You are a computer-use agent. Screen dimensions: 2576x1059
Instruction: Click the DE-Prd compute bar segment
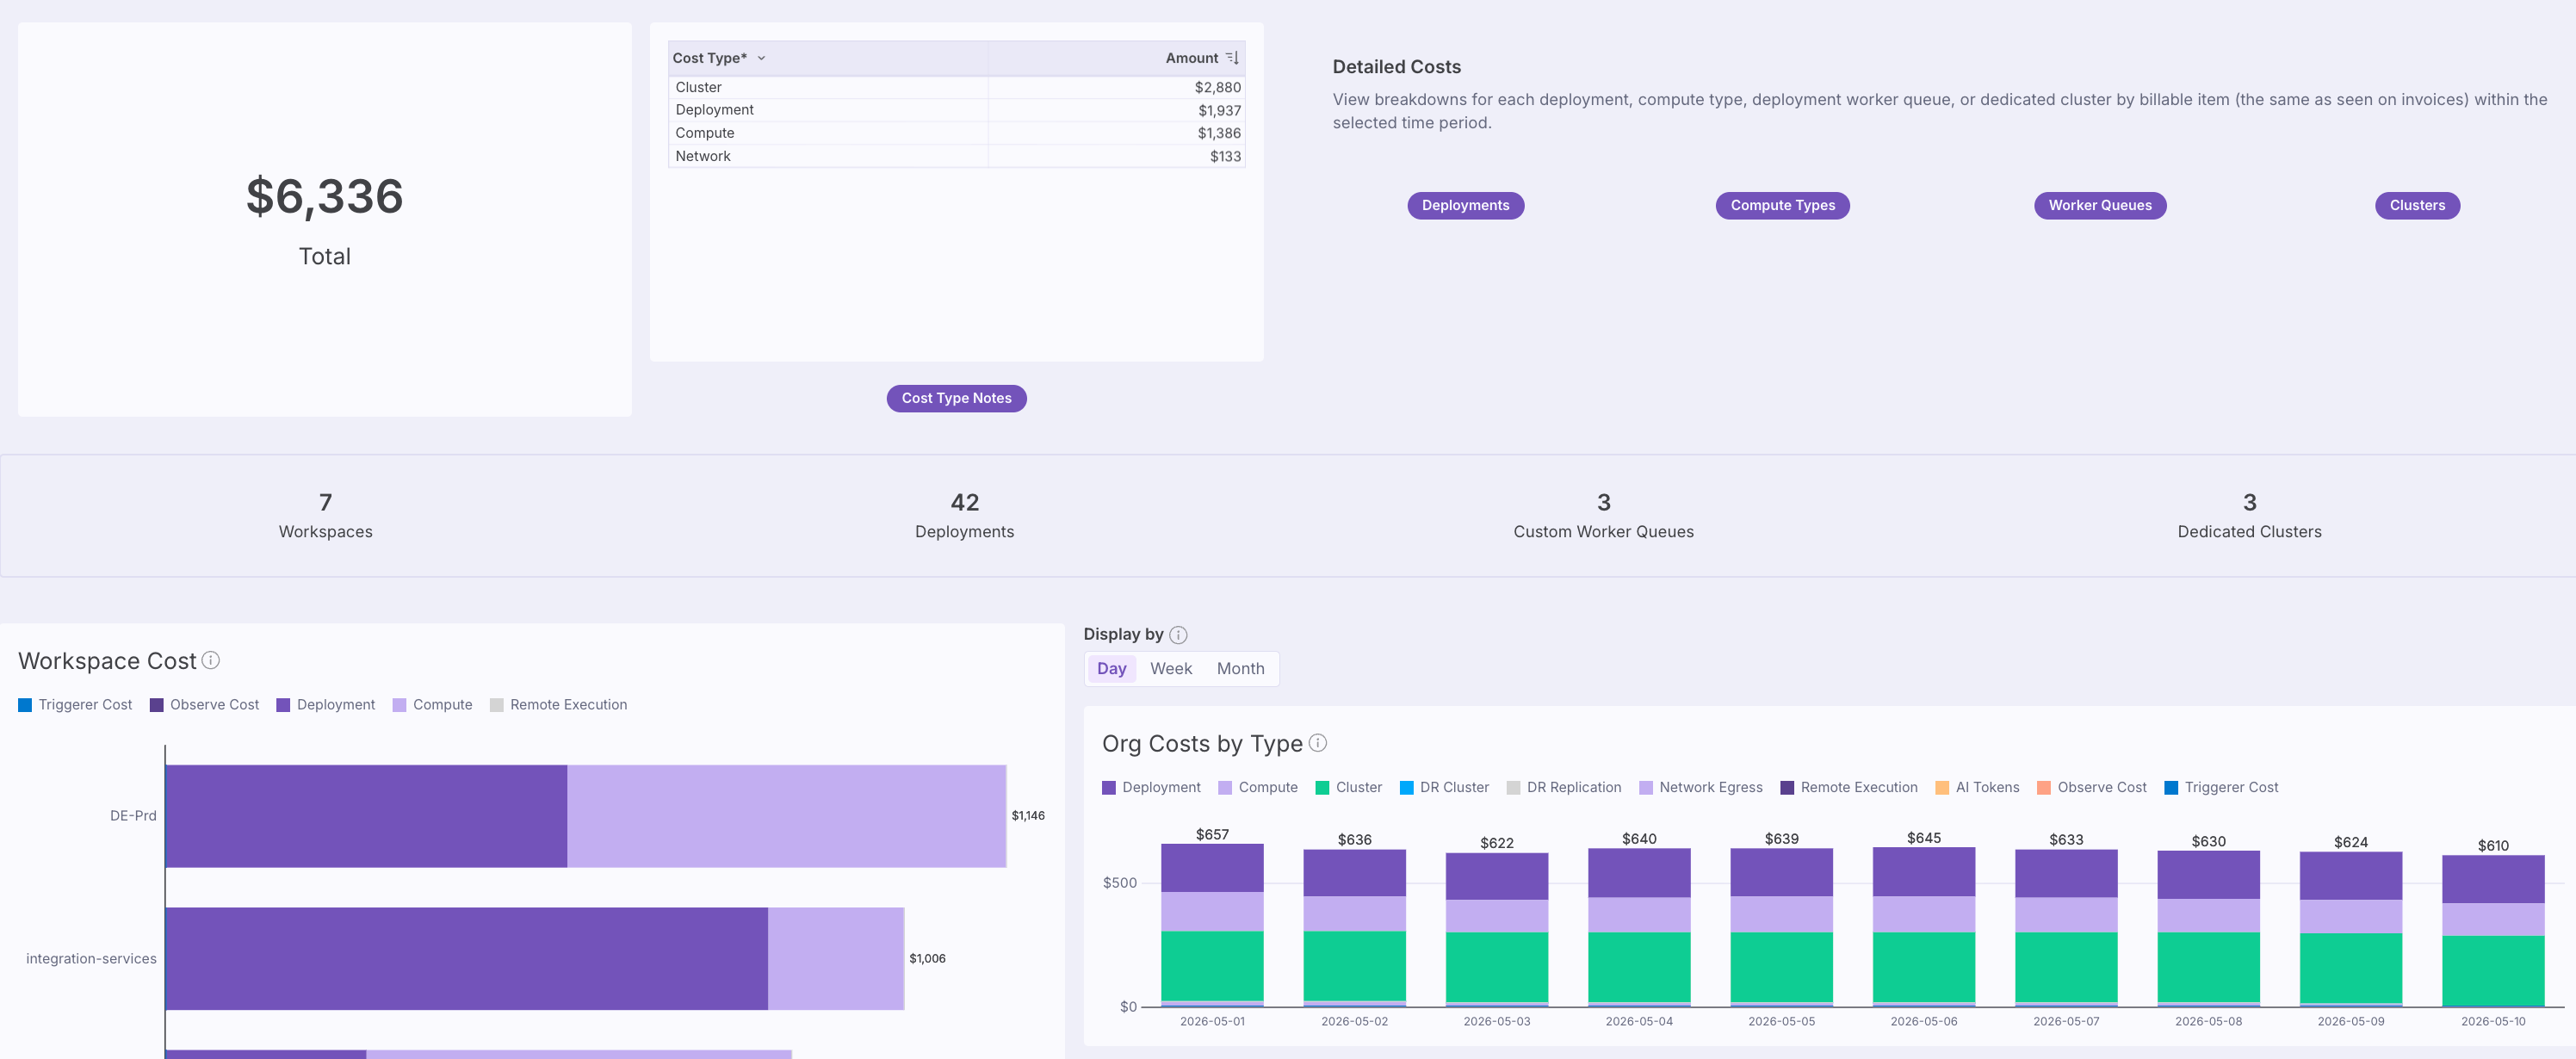tap(786, 816)
